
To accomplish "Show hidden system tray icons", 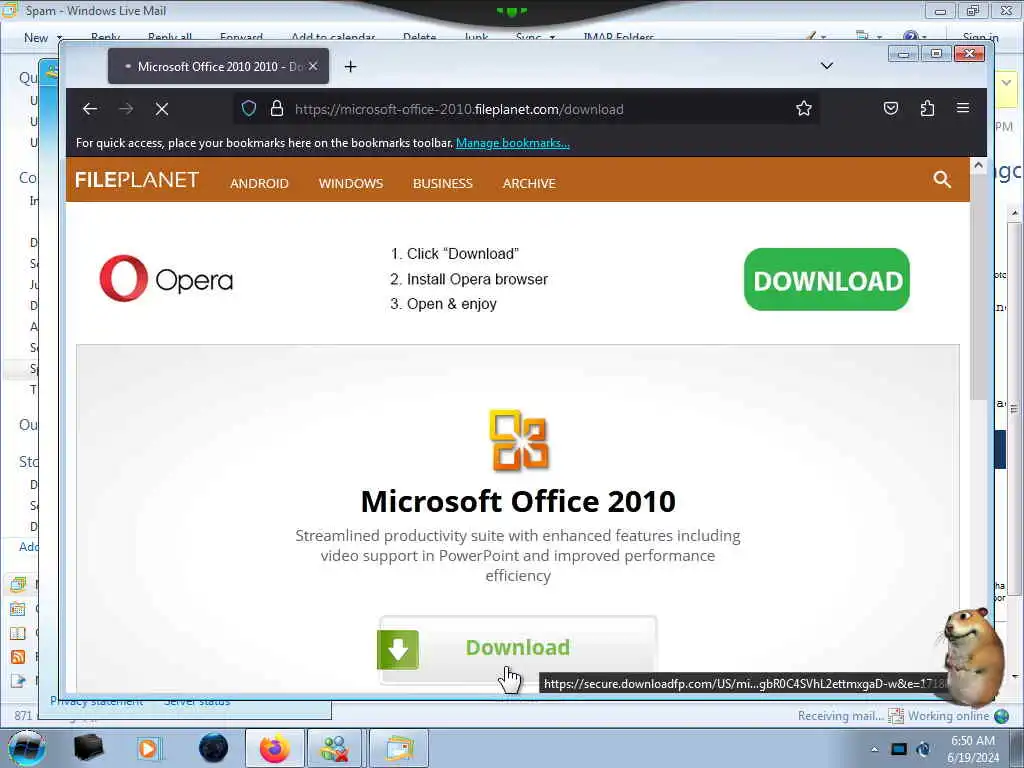I will point(874,749).
